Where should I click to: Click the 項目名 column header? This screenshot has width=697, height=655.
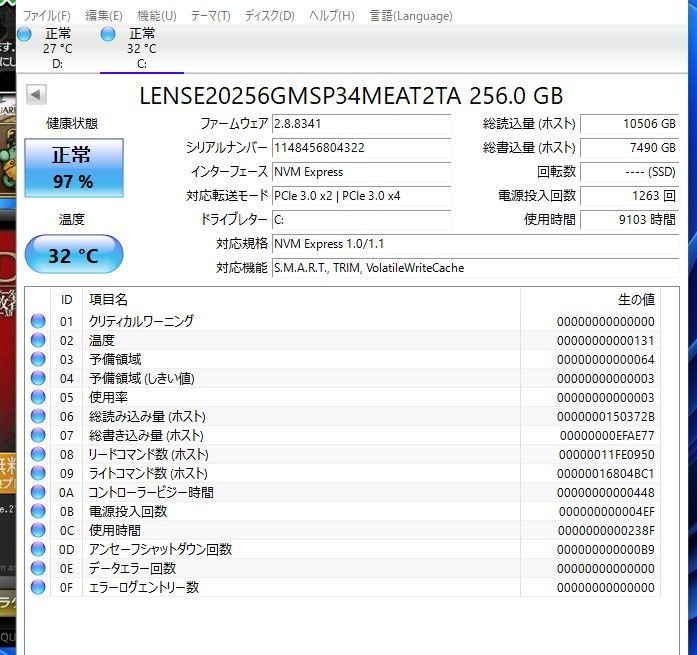coord(301,300)
